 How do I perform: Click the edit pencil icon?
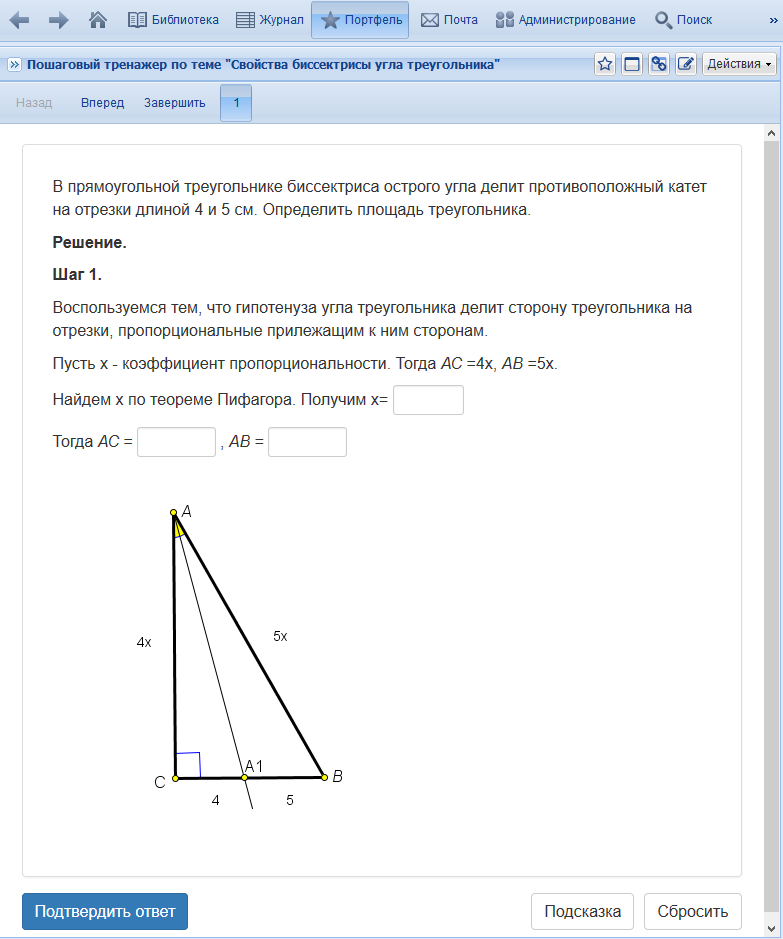point(685,63)
